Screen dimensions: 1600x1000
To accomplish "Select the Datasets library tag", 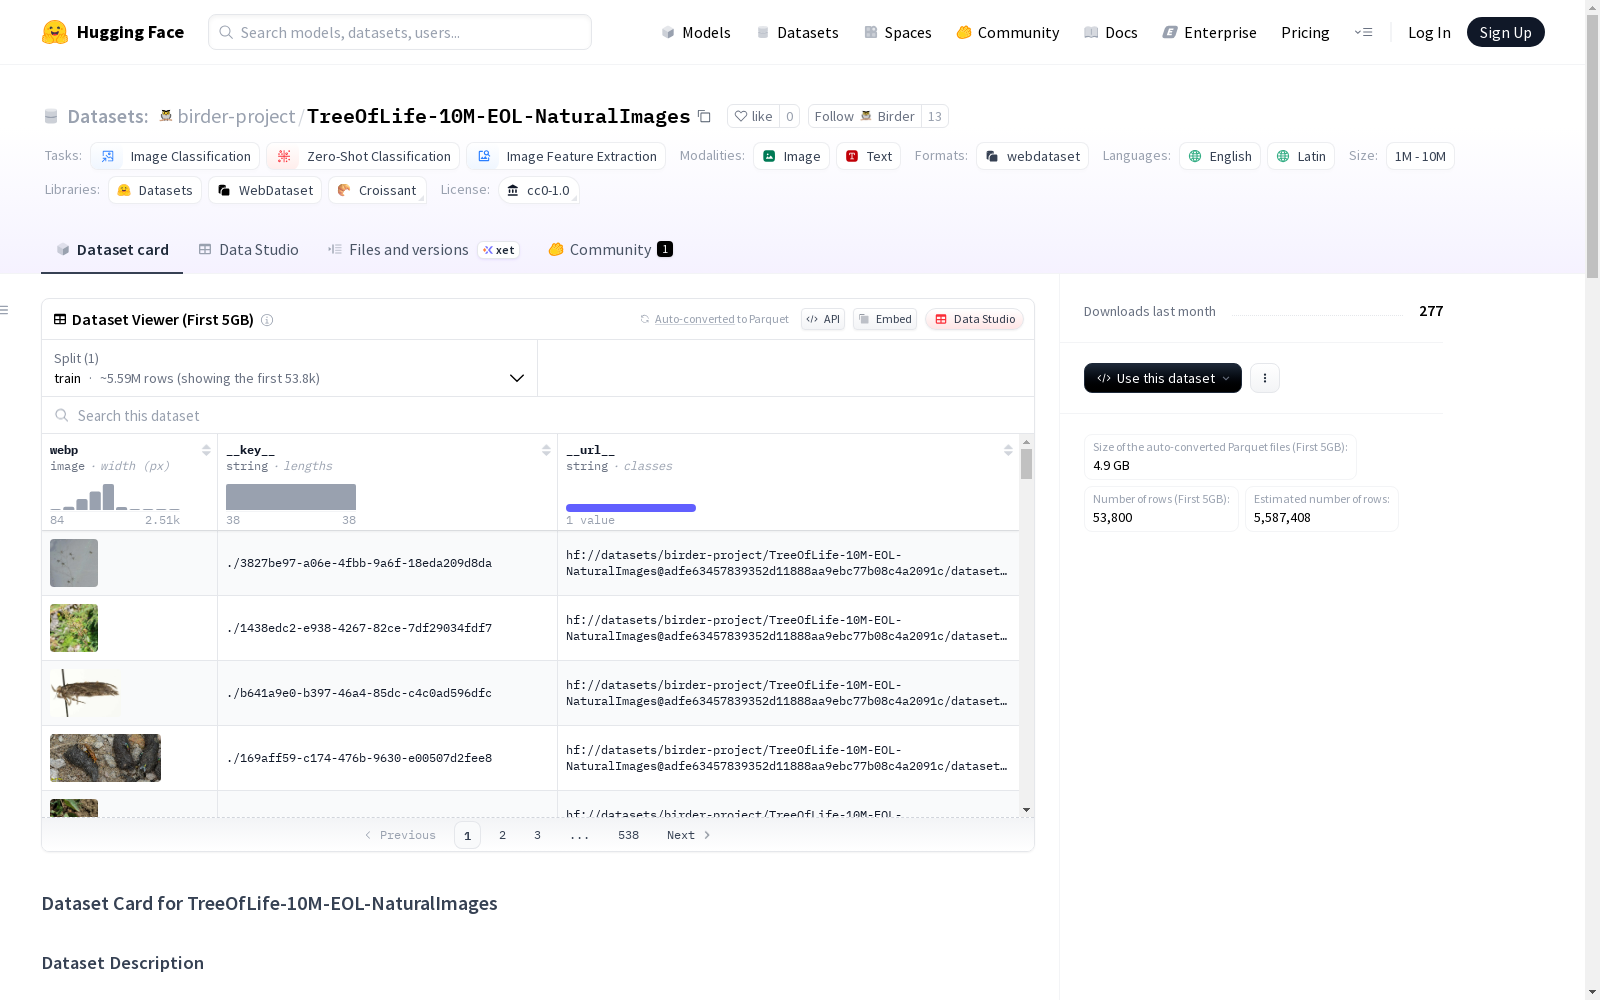I will click(x=155, y=190).
